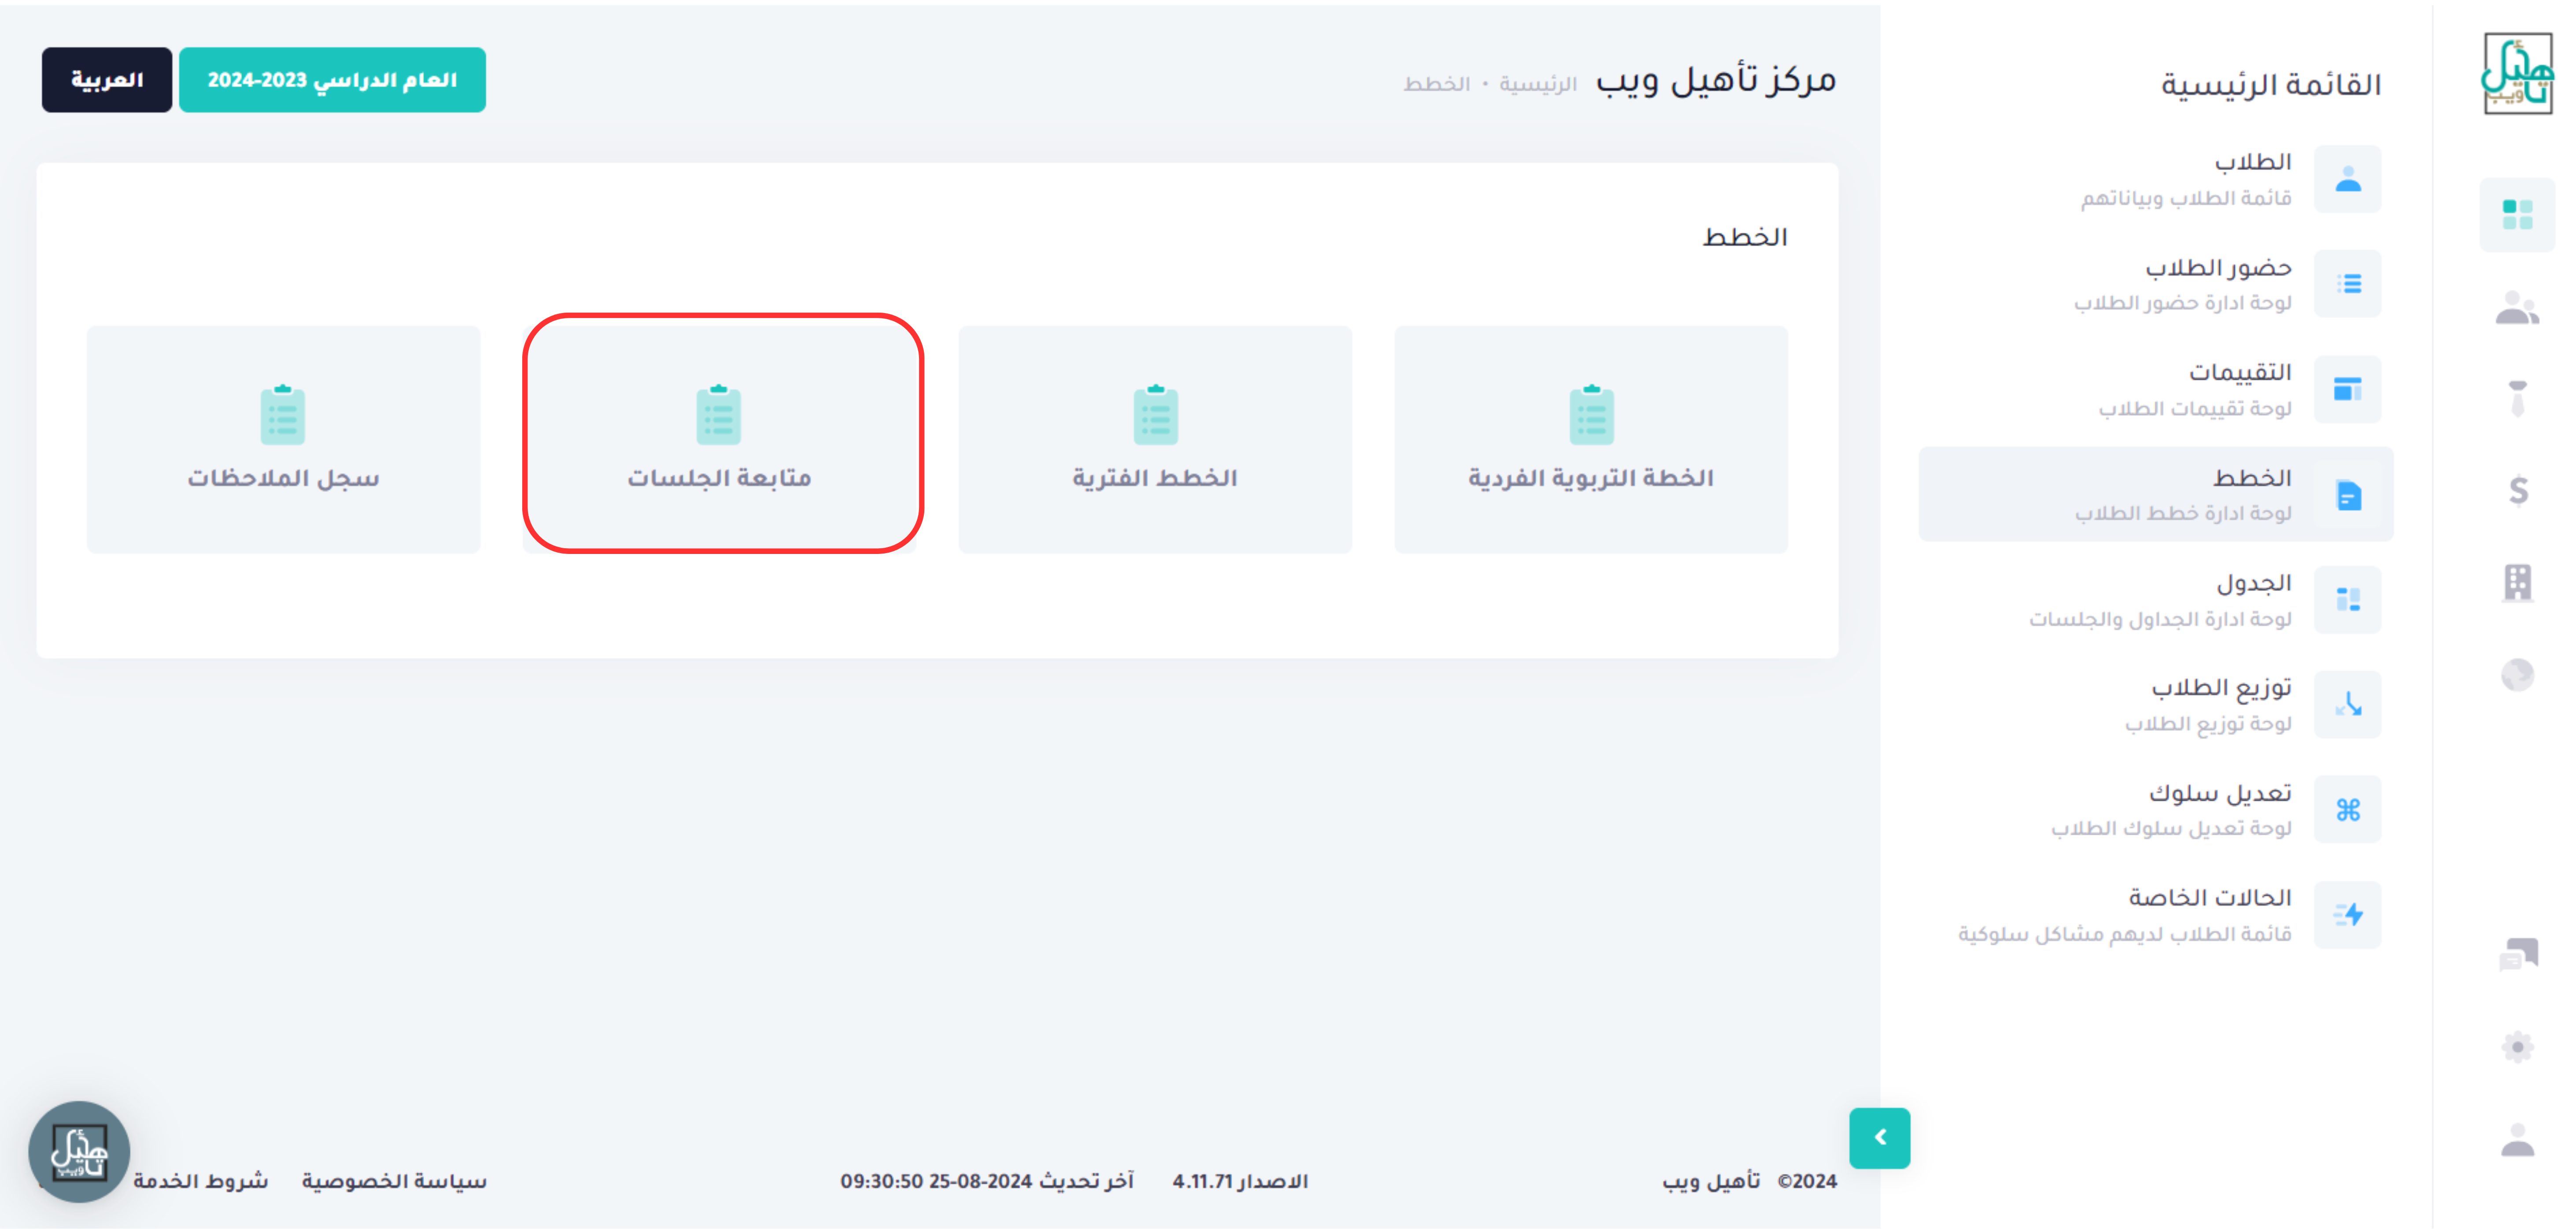Click تأهيل ويب footer link
2576x1229 pixels.
point(1711,1181)
